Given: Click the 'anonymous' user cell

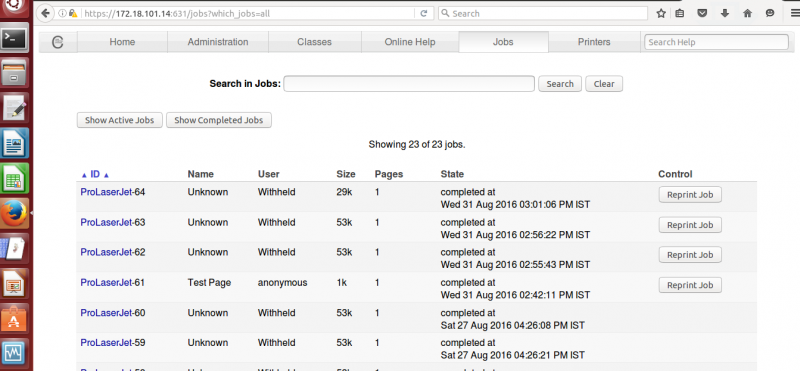Looking at the screenshot, I should 283,282.
